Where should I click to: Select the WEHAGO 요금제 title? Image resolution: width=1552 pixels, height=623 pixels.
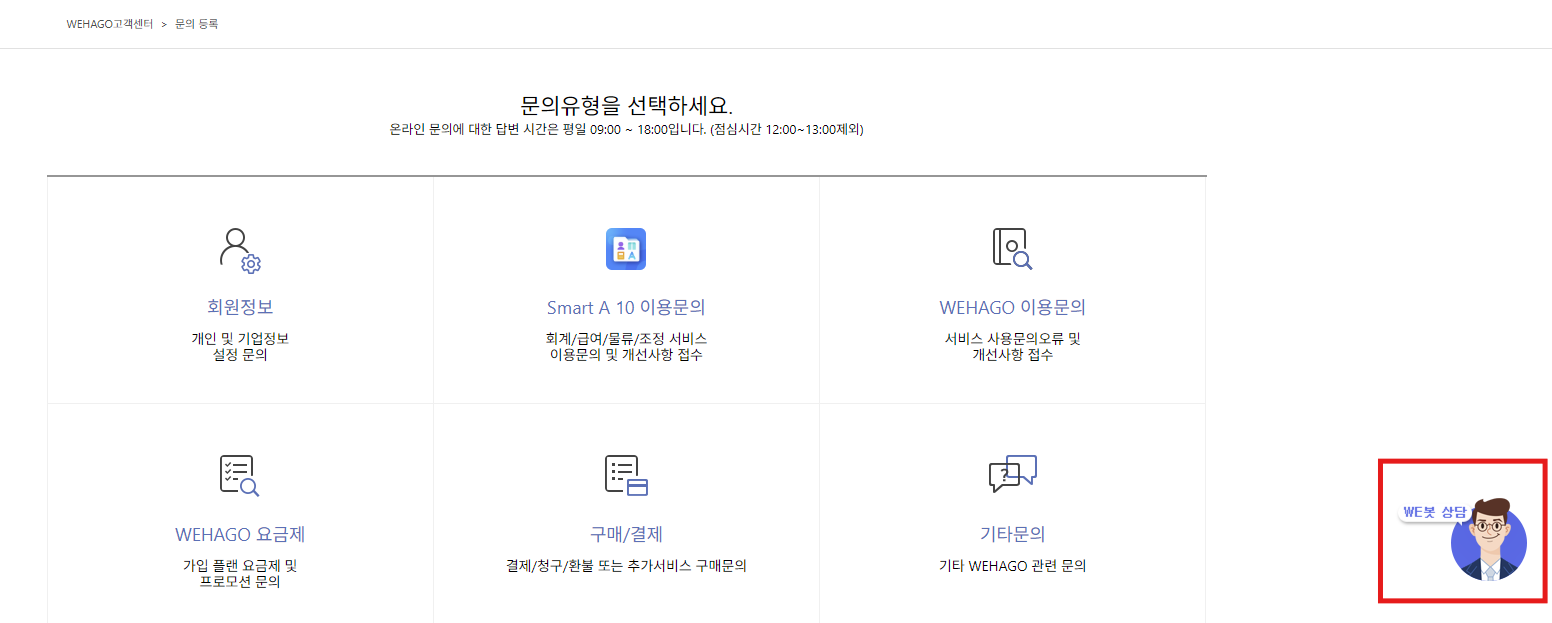coord(240,534)
